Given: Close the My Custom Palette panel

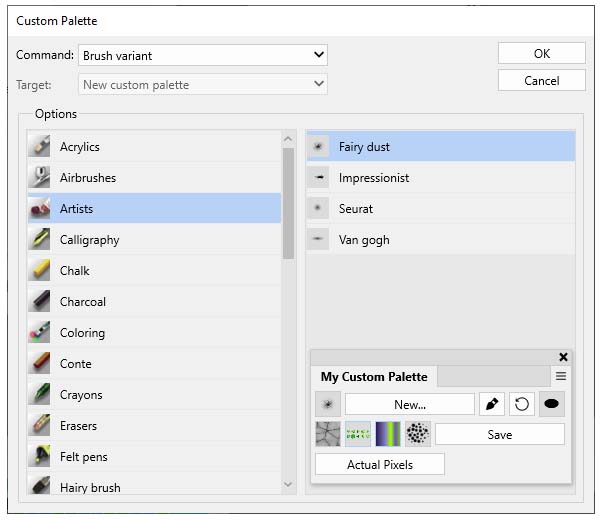Looking at the screenshot, I should pyautogui.click(x=563, y=357).
